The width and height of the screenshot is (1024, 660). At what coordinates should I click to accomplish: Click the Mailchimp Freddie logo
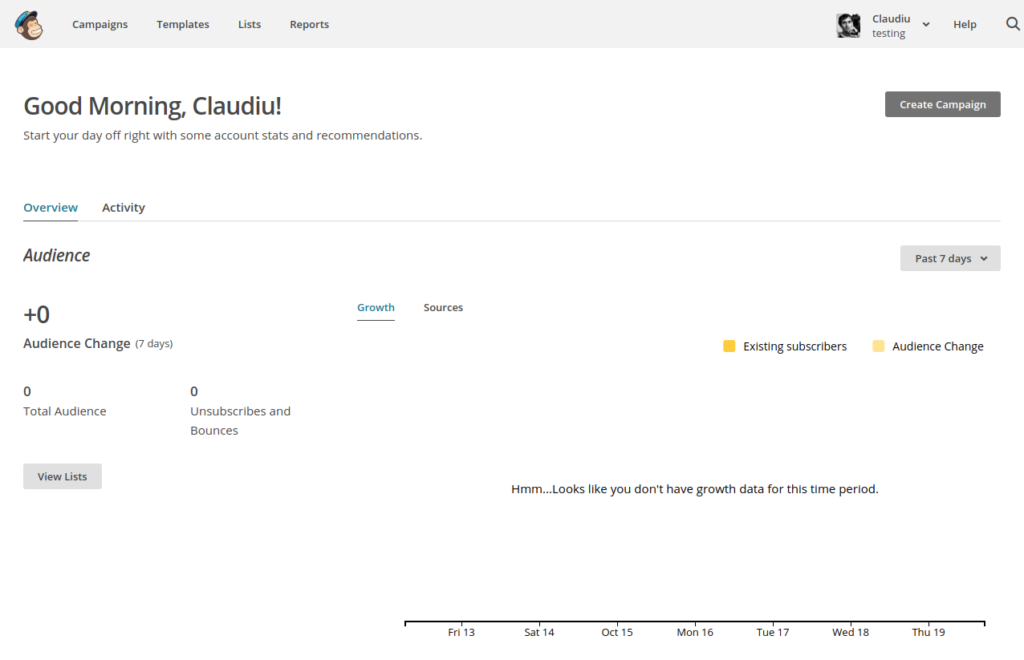click(29, 23)
